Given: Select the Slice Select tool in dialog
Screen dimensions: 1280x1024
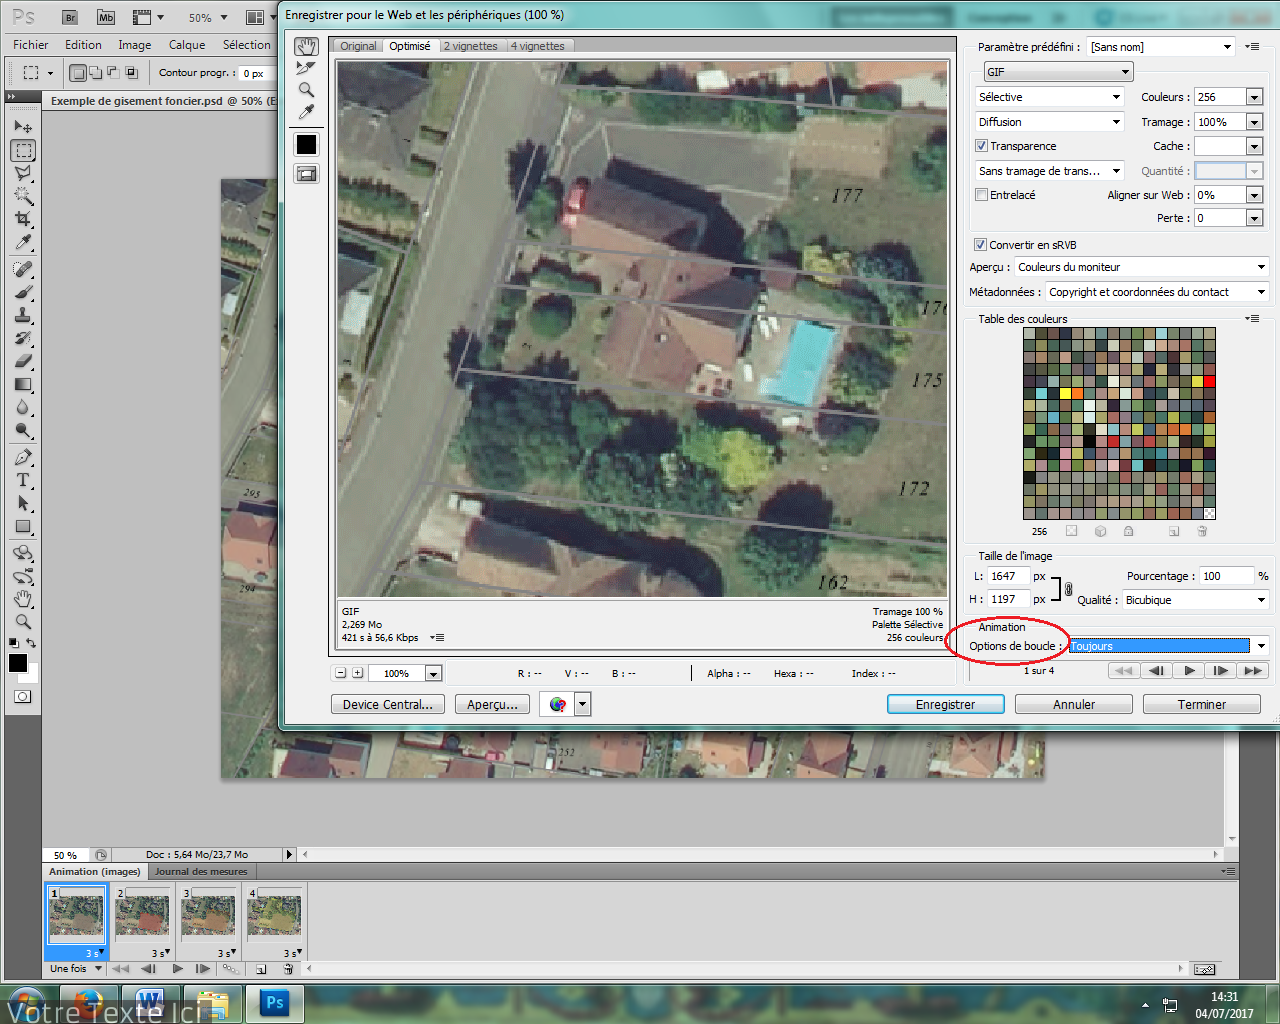Looking at the screenshot, I should pos(306,68).
